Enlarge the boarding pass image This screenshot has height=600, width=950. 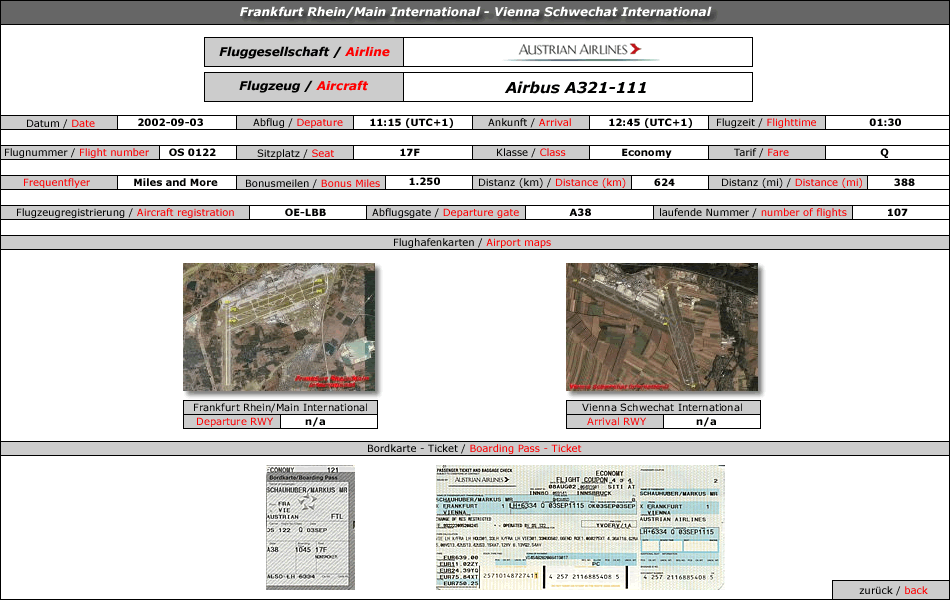click(310, 527)
